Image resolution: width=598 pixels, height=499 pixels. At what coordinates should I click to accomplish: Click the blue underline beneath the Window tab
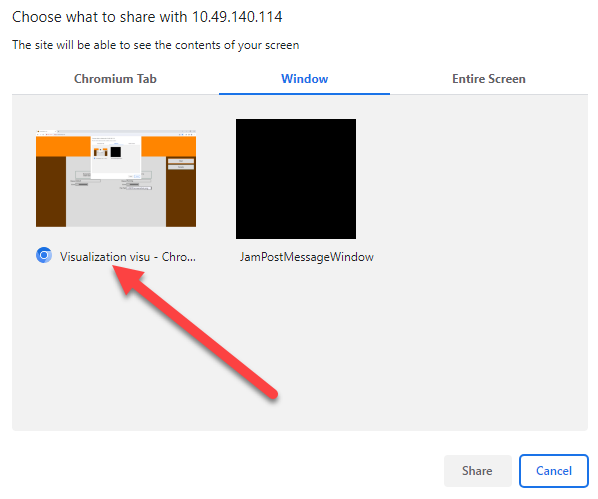pyautogui.click(x=304, y=93)
